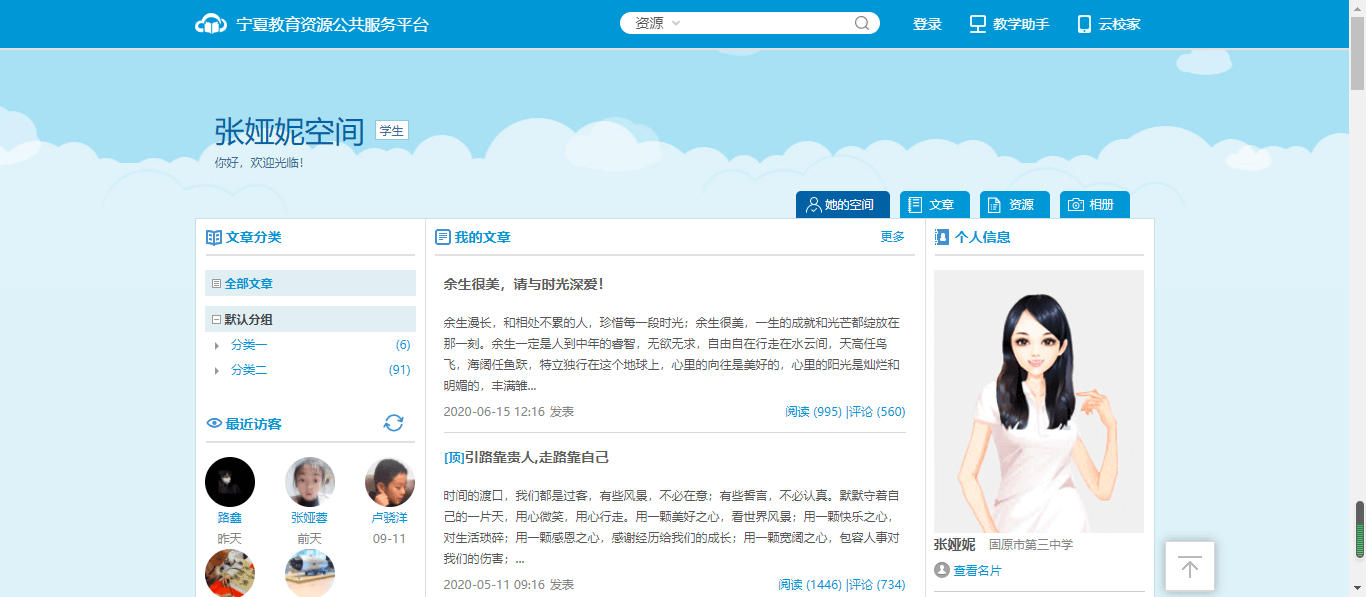1366x597 pixels.
Task: Collapse the 默认分组 group
Action: 216,320
